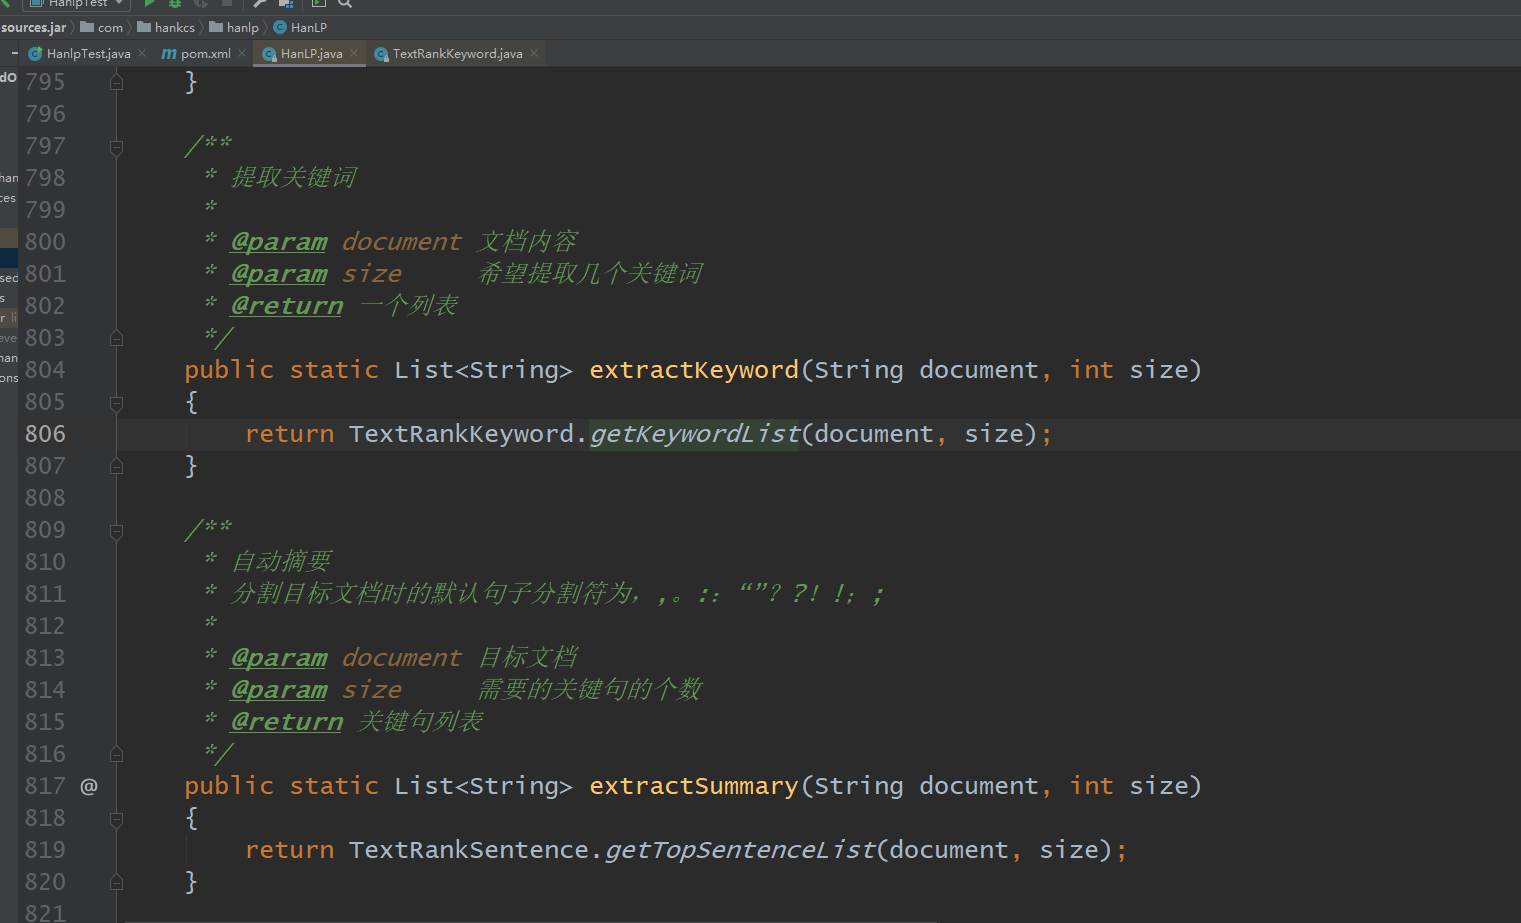Click line number 819 in the gutter
1521x923 pixels.
click(x=45, y=850)
